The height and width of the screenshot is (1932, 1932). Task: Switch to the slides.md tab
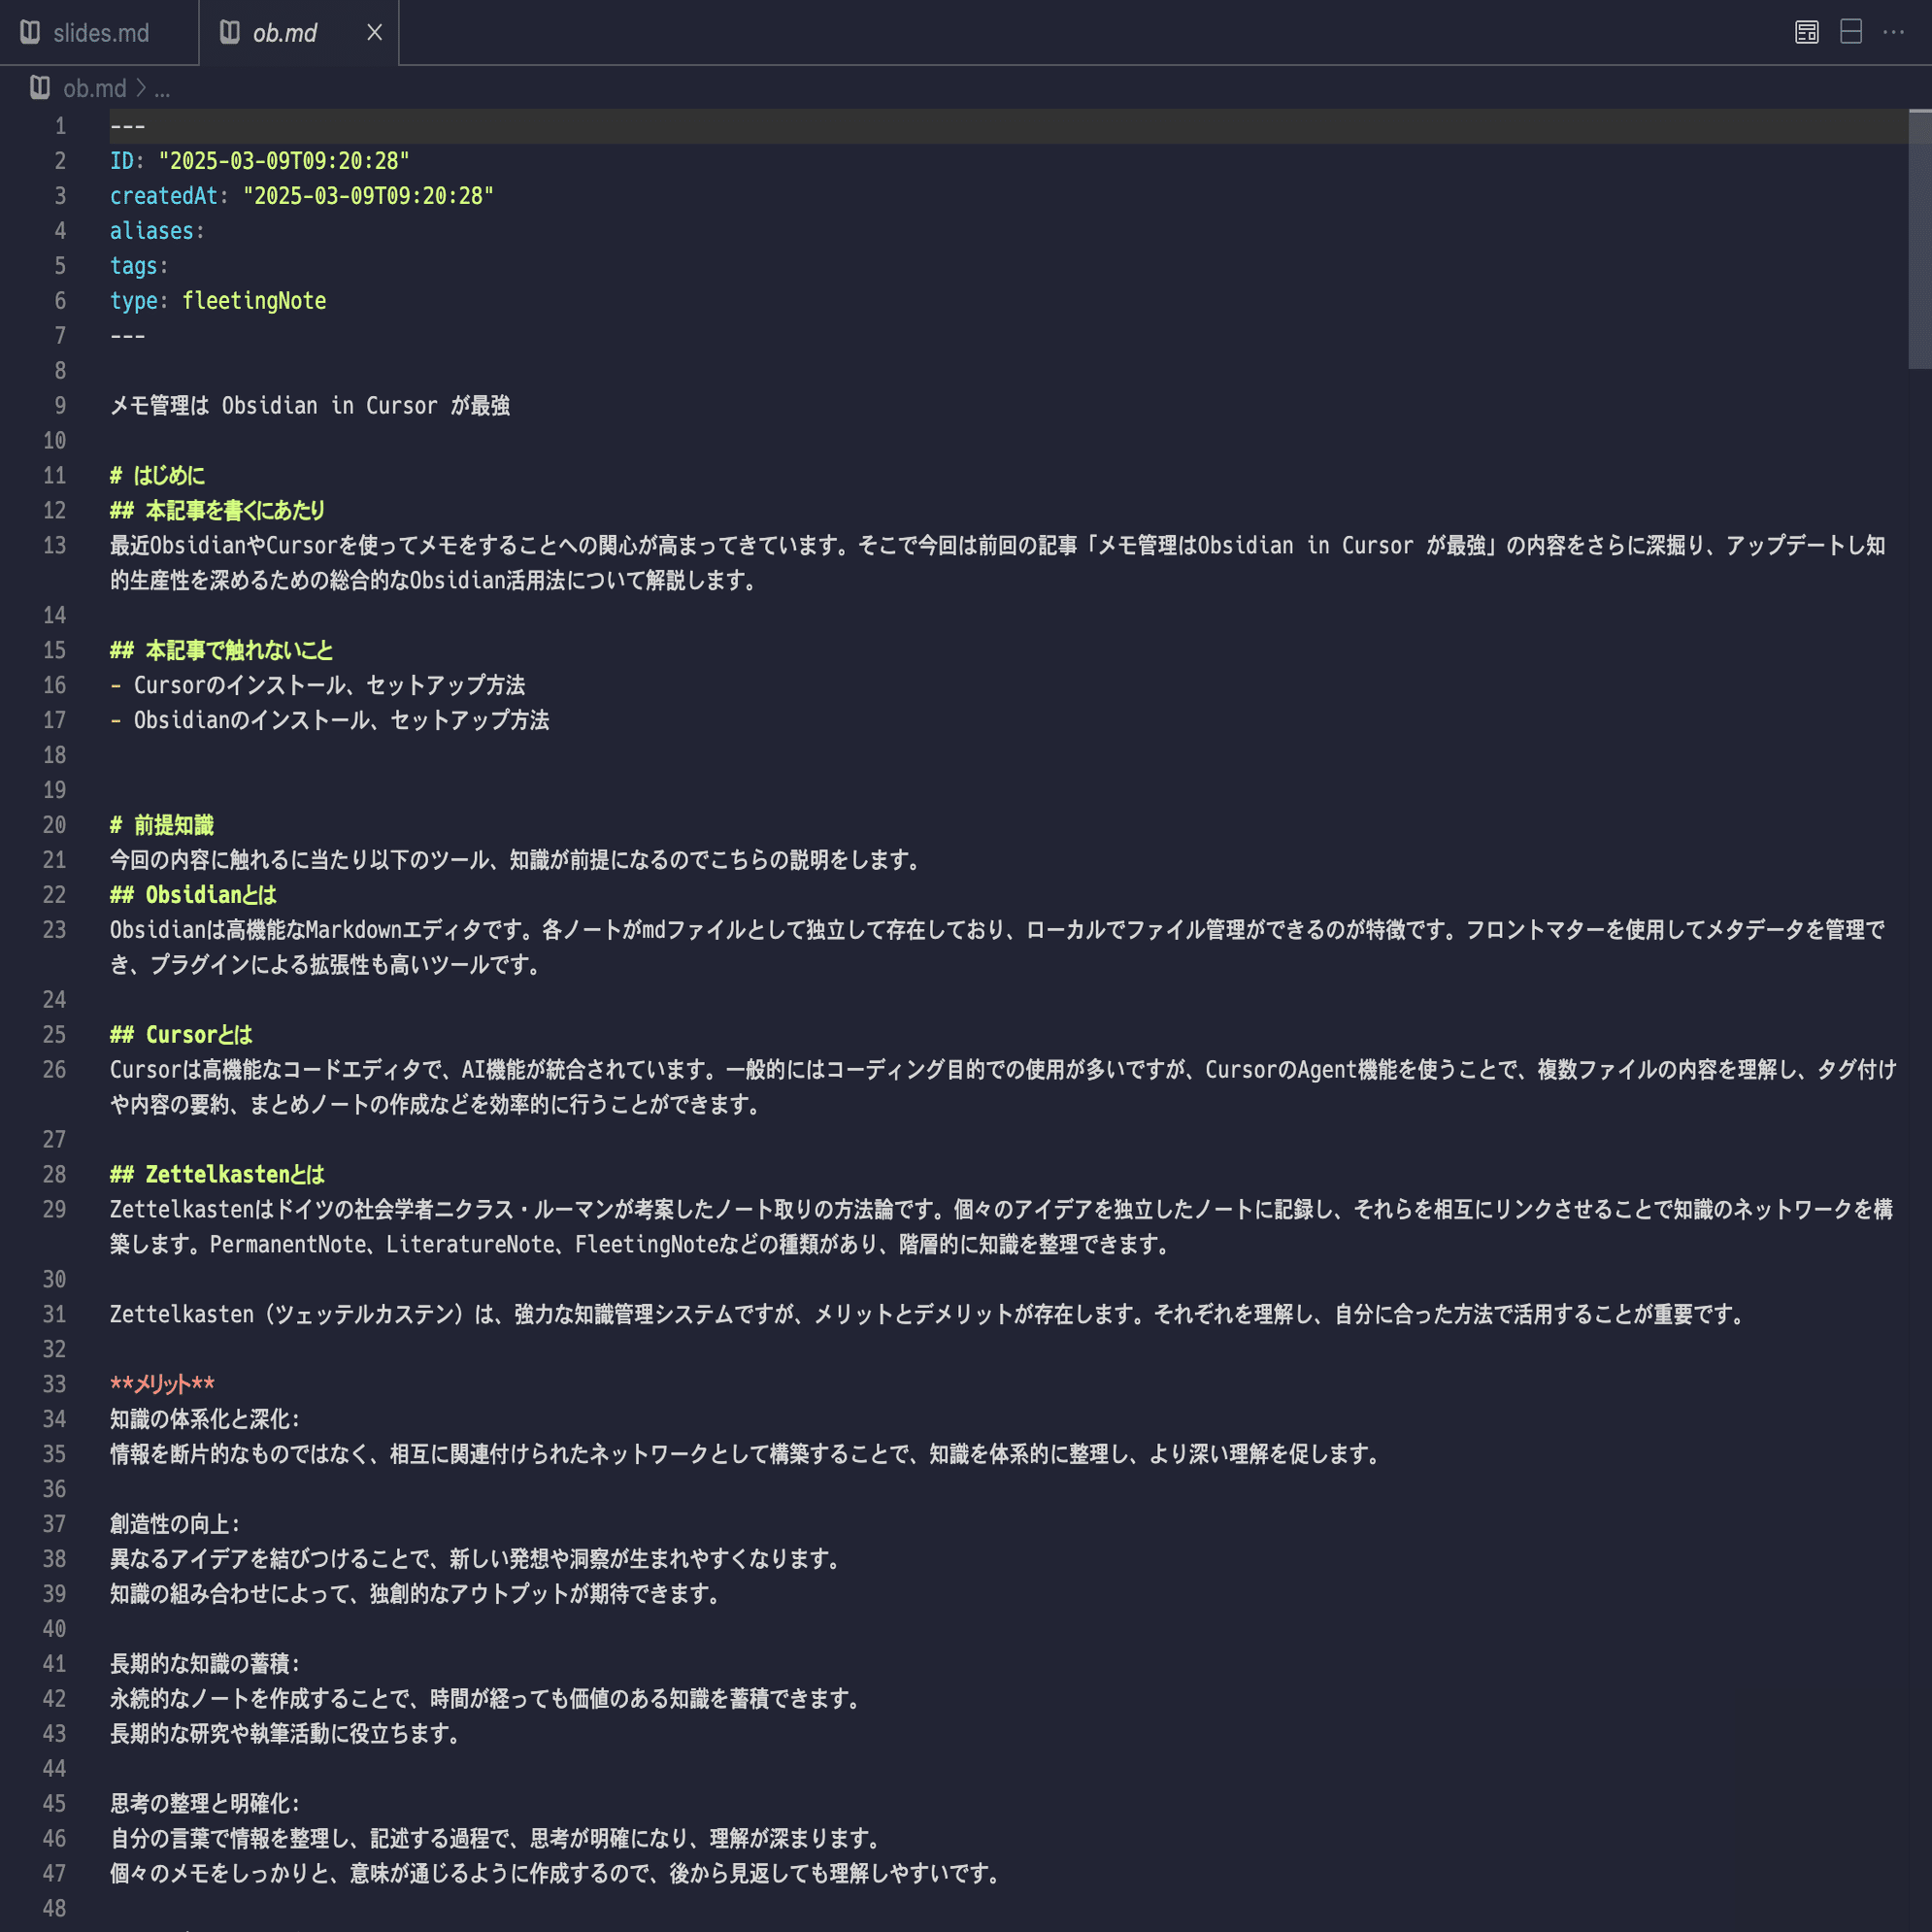pos(99,33)
